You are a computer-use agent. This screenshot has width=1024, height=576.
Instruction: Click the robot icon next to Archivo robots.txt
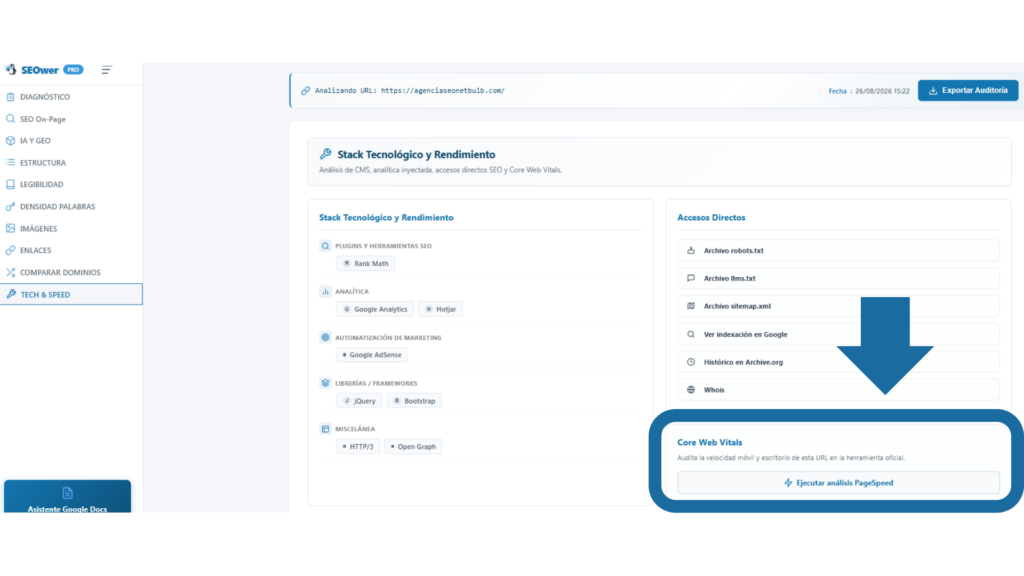691,250
